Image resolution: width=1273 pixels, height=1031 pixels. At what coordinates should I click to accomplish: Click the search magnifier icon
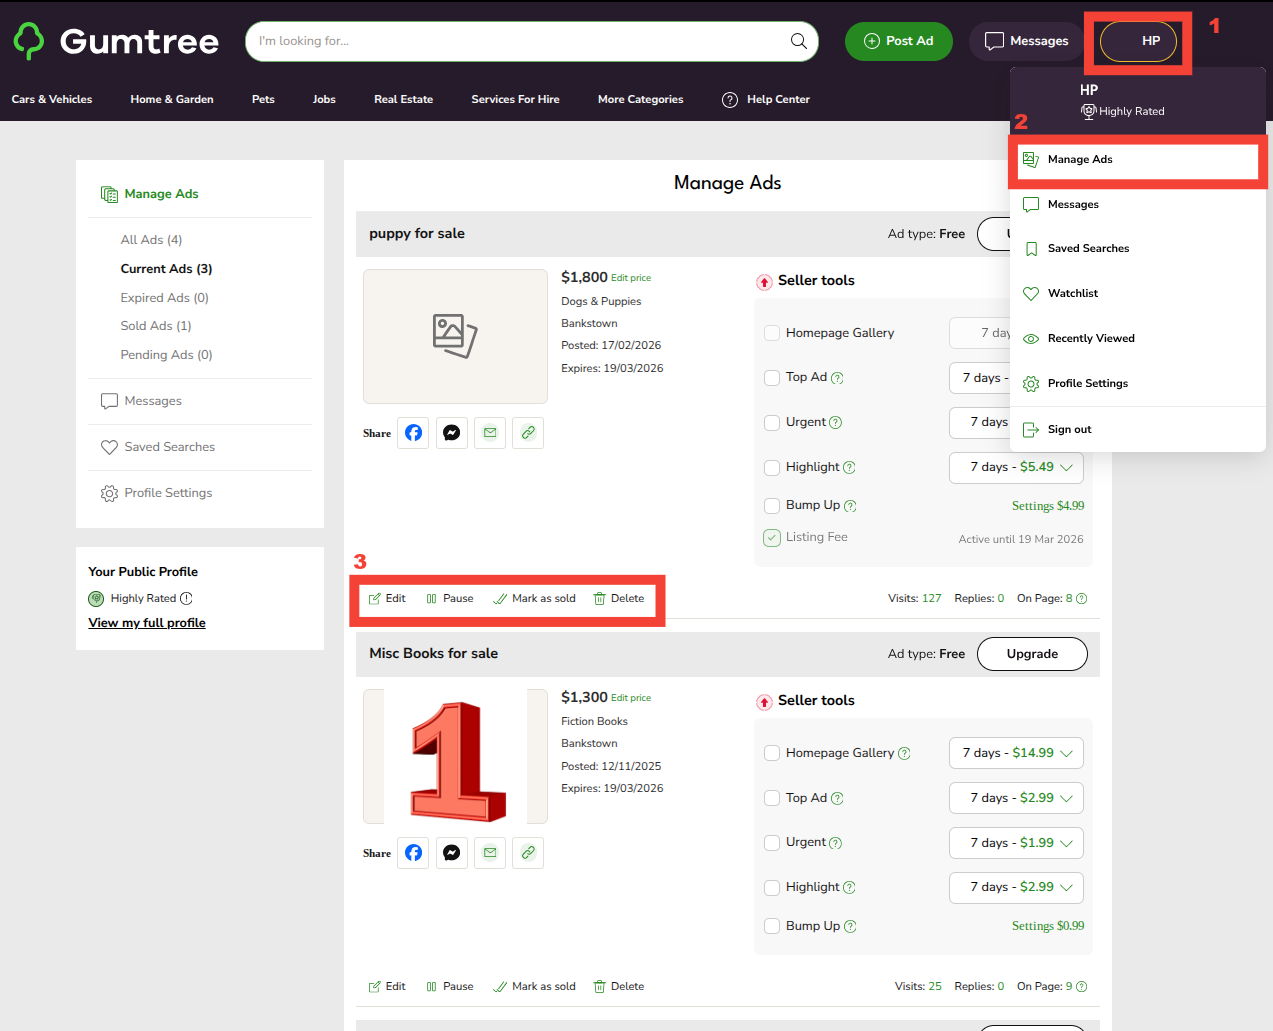click(x=798, y=41)
